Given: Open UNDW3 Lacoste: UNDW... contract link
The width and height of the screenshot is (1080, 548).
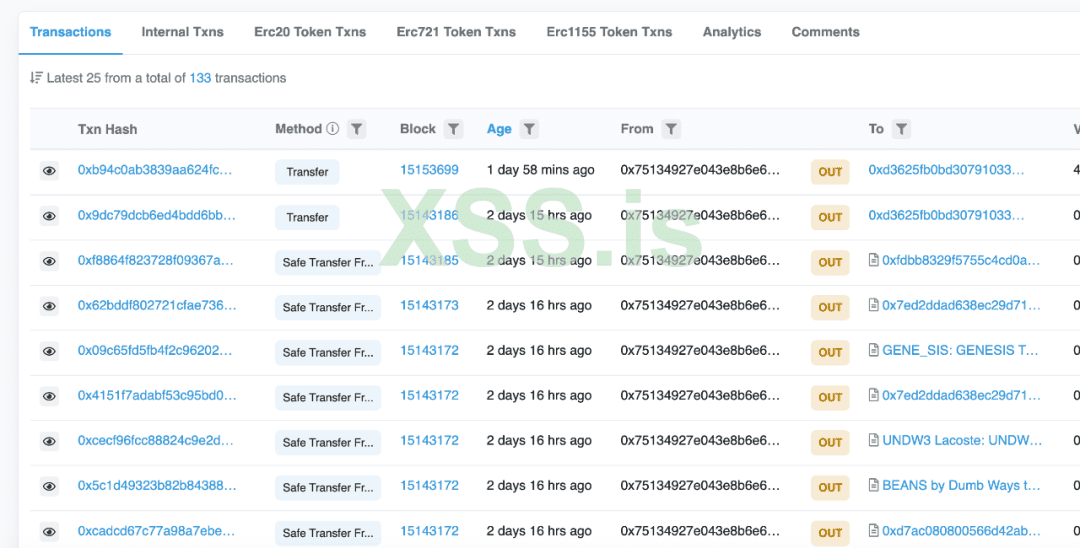Looking at the screenshot, I should tap(962, 441).
